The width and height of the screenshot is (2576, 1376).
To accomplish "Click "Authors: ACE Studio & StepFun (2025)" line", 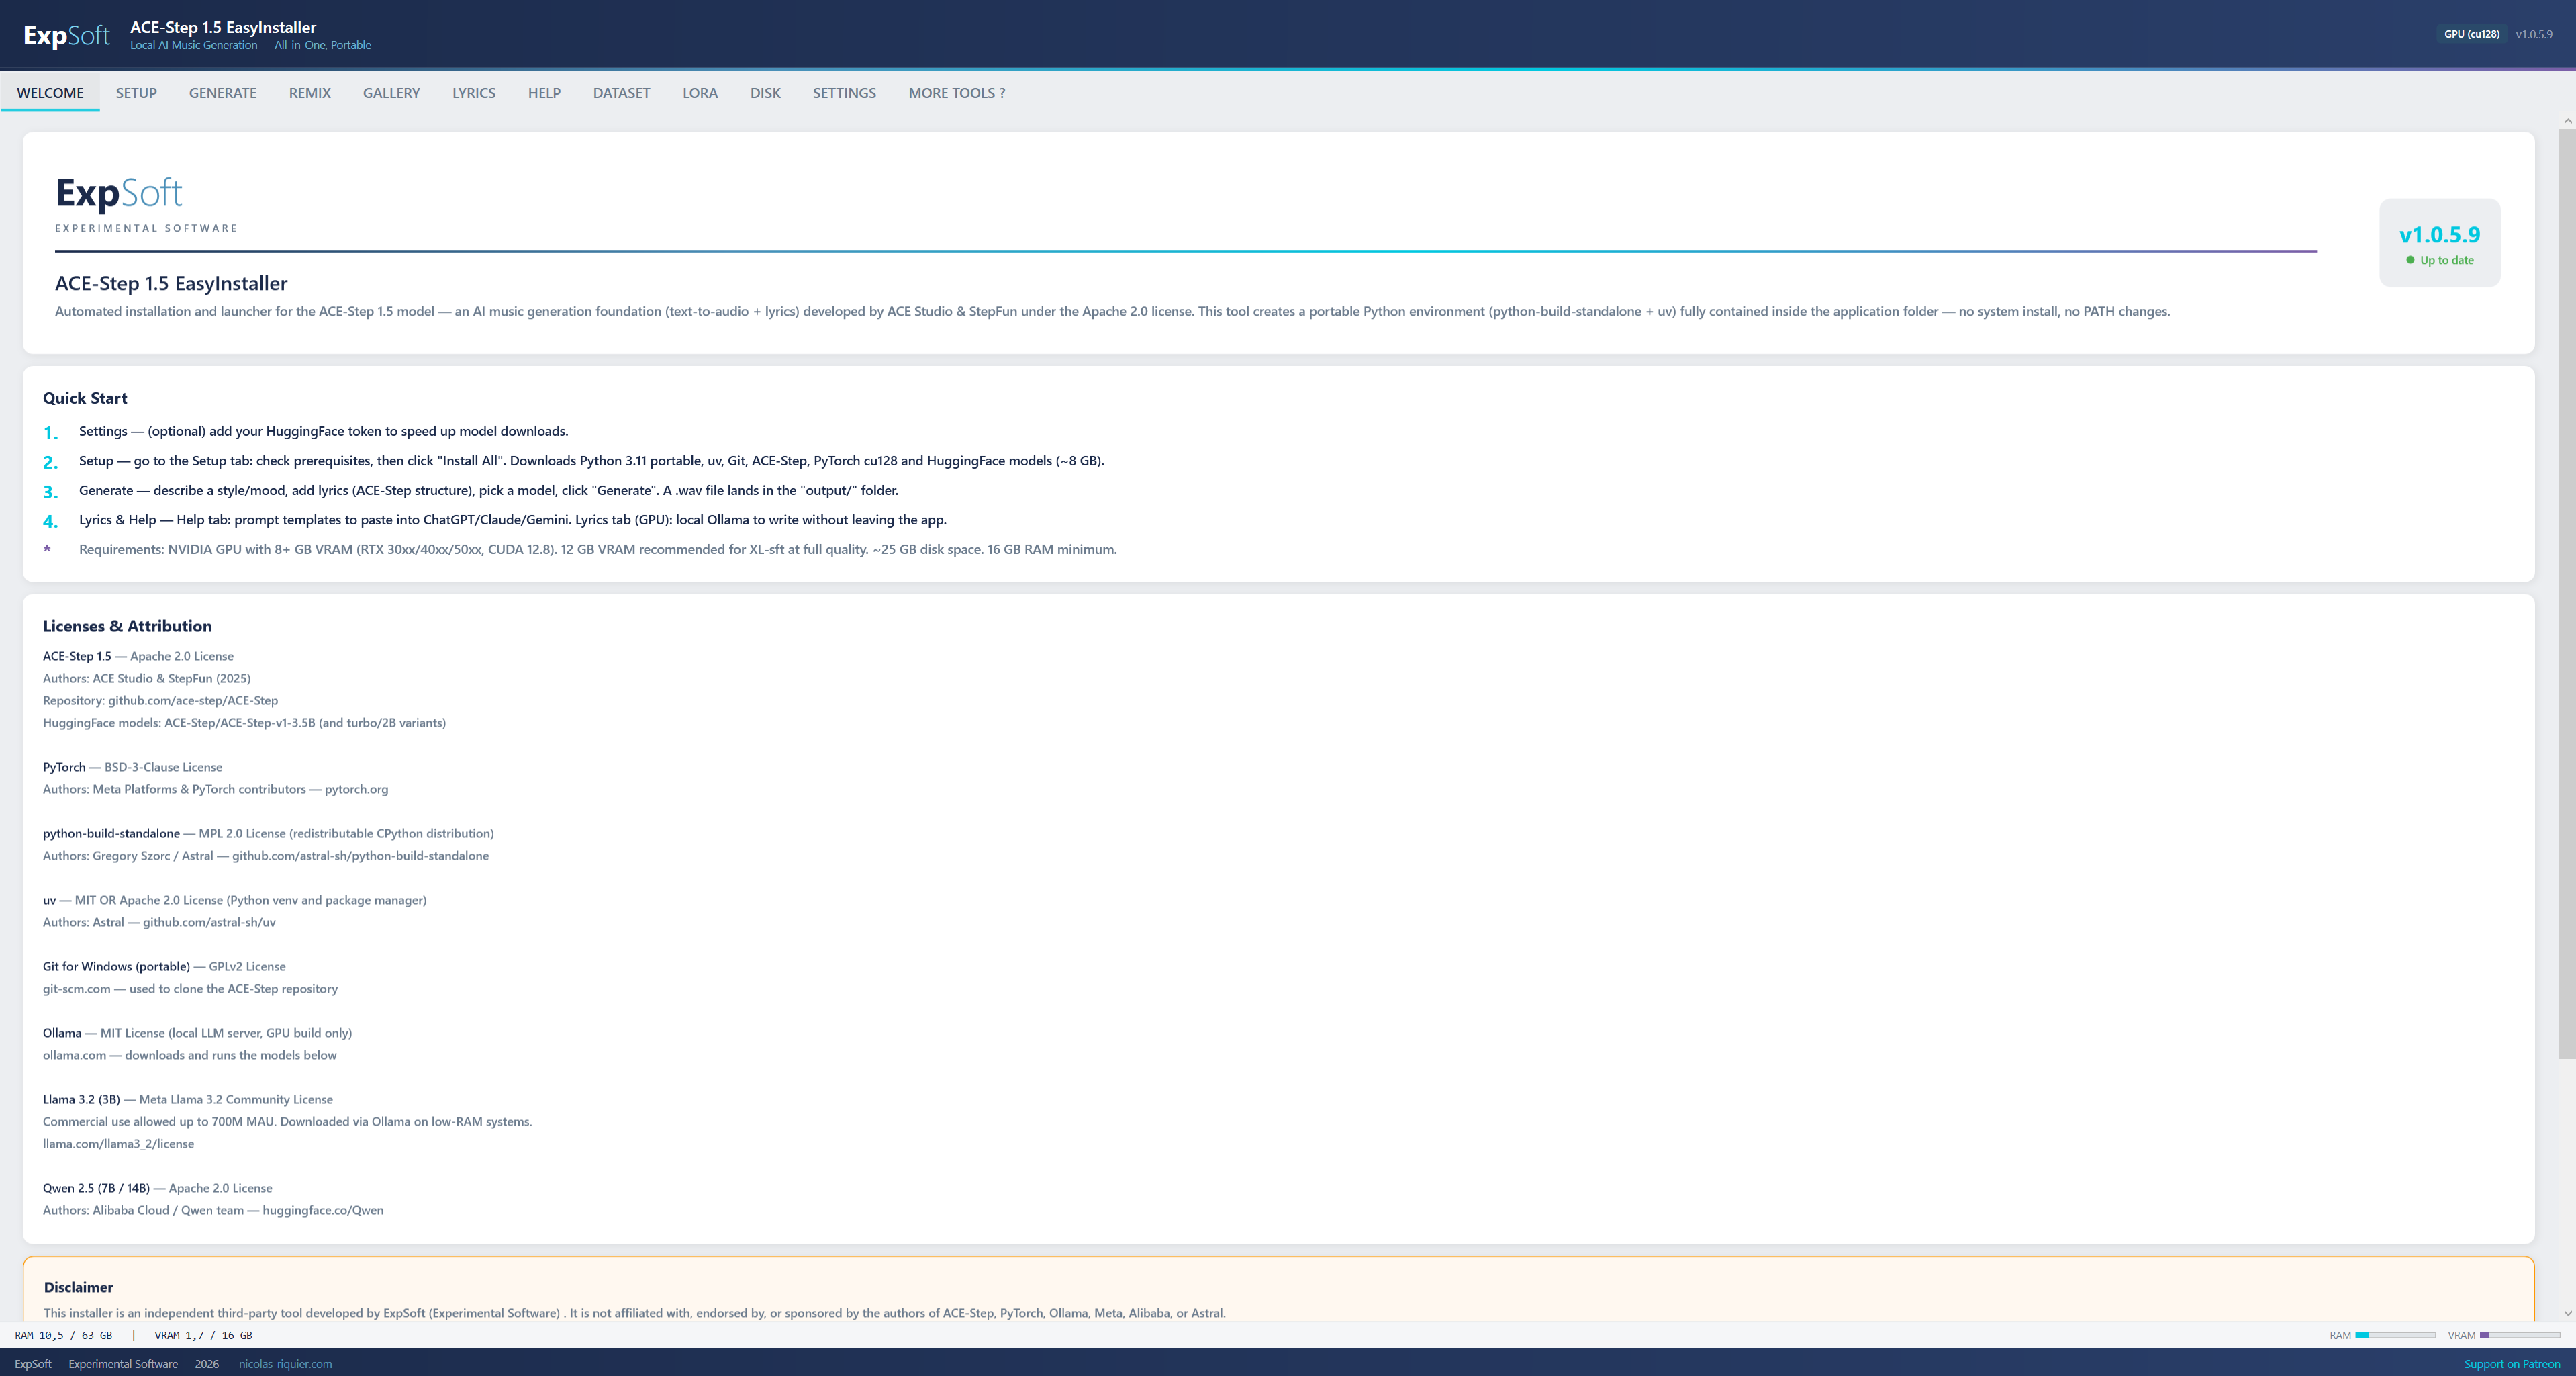I will [147, 678].
